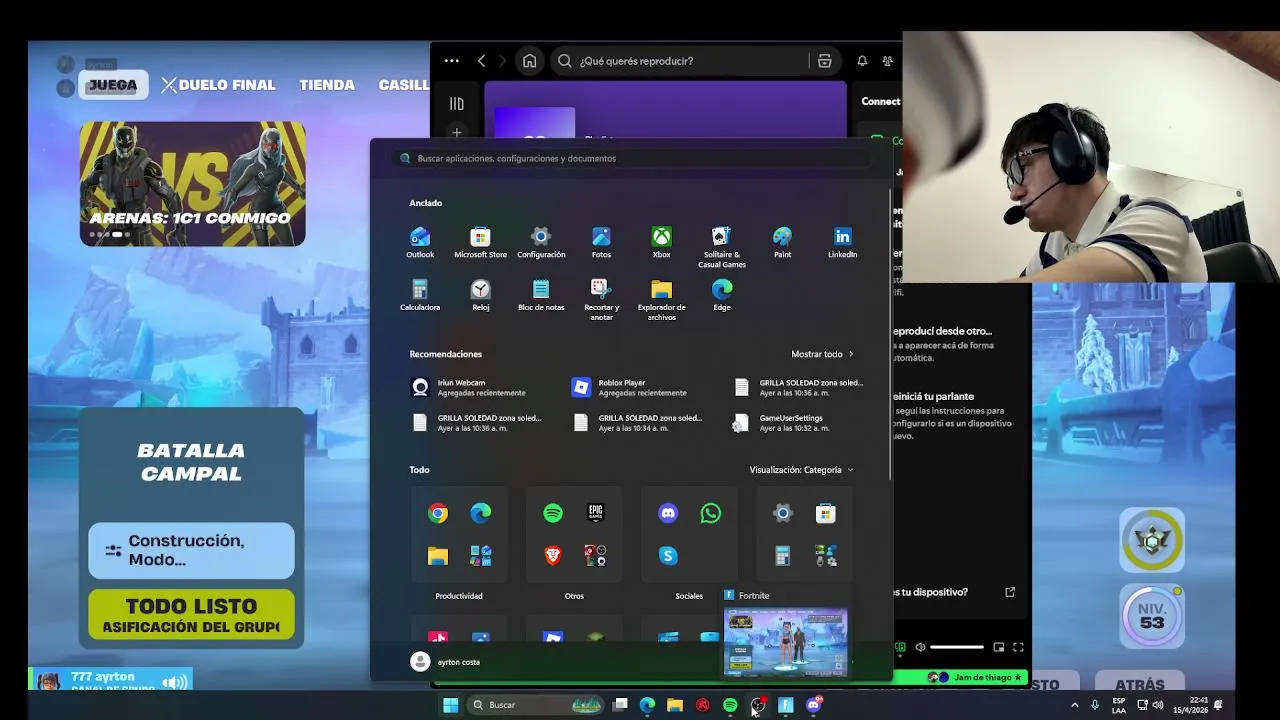Toggle Spotify mini player icon
Screen dimensions: 1280x720
coord(998,647)
